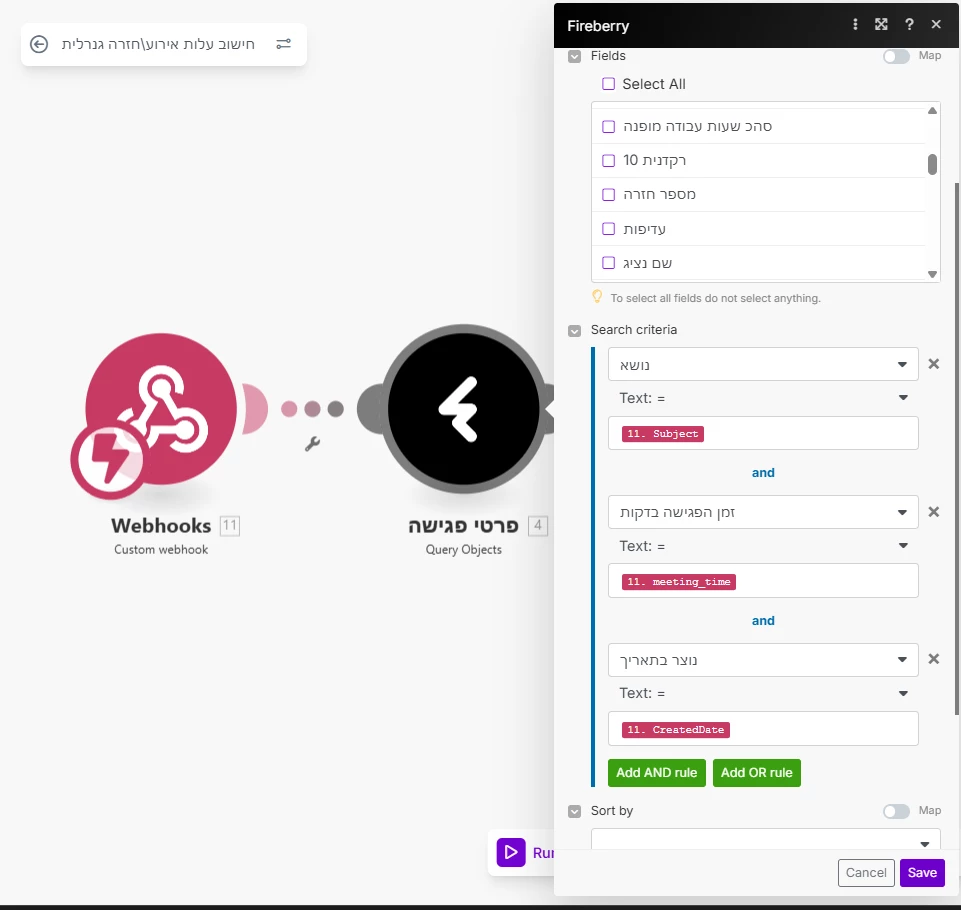Collapse the Sort by section
Image resolution: width=961 pixels, height=910 pixels.
pyautogui.click(x=574, y=811)
